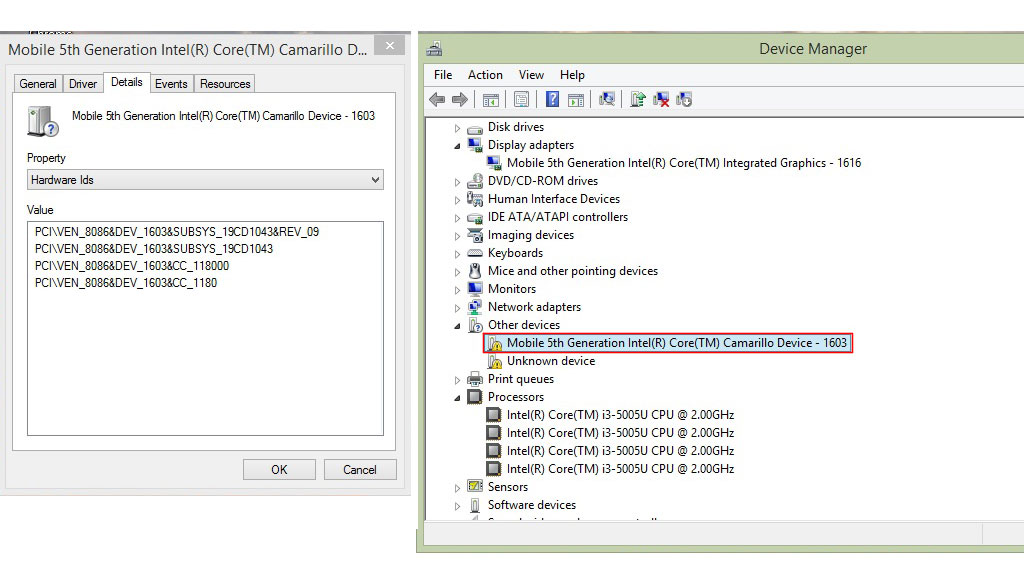Click the Other devices question-mark icon
1024x576 pixels.
(475, 325)
